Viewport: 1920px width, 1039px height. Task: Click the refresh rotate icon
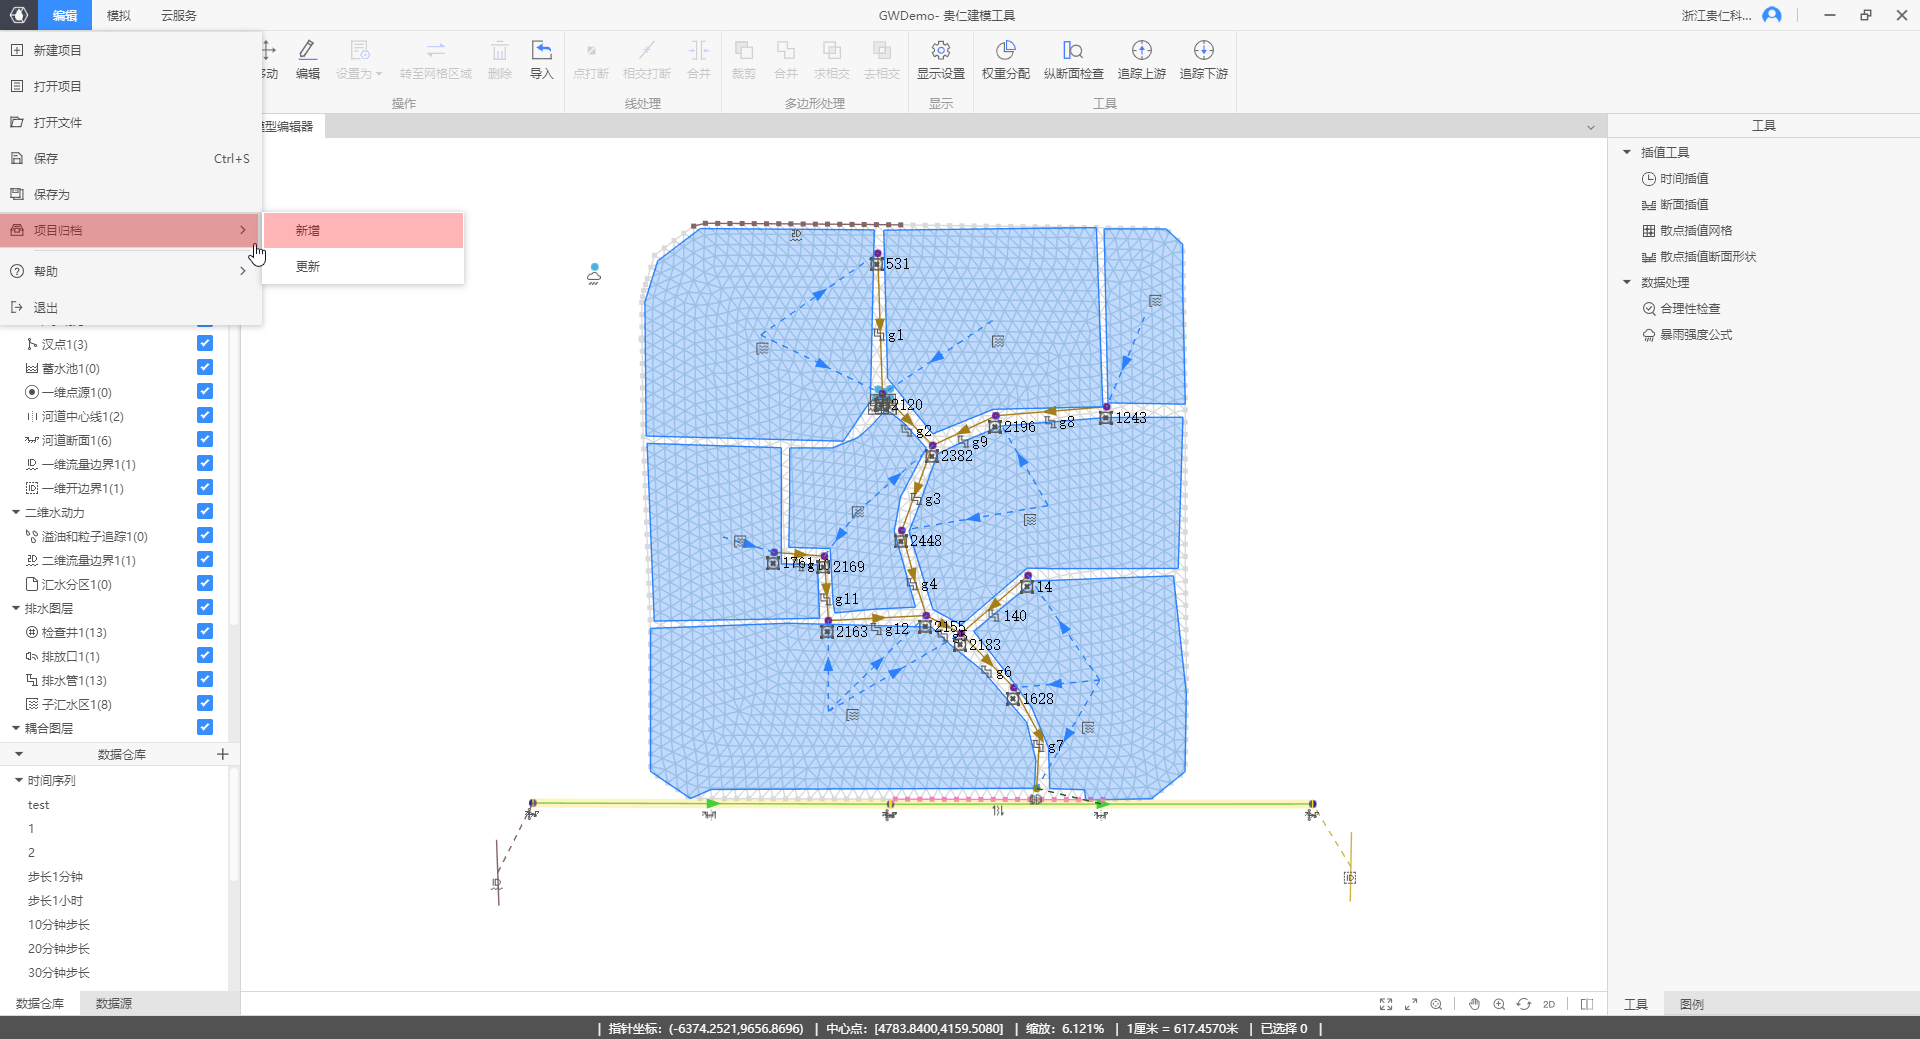(1524, 1004)
